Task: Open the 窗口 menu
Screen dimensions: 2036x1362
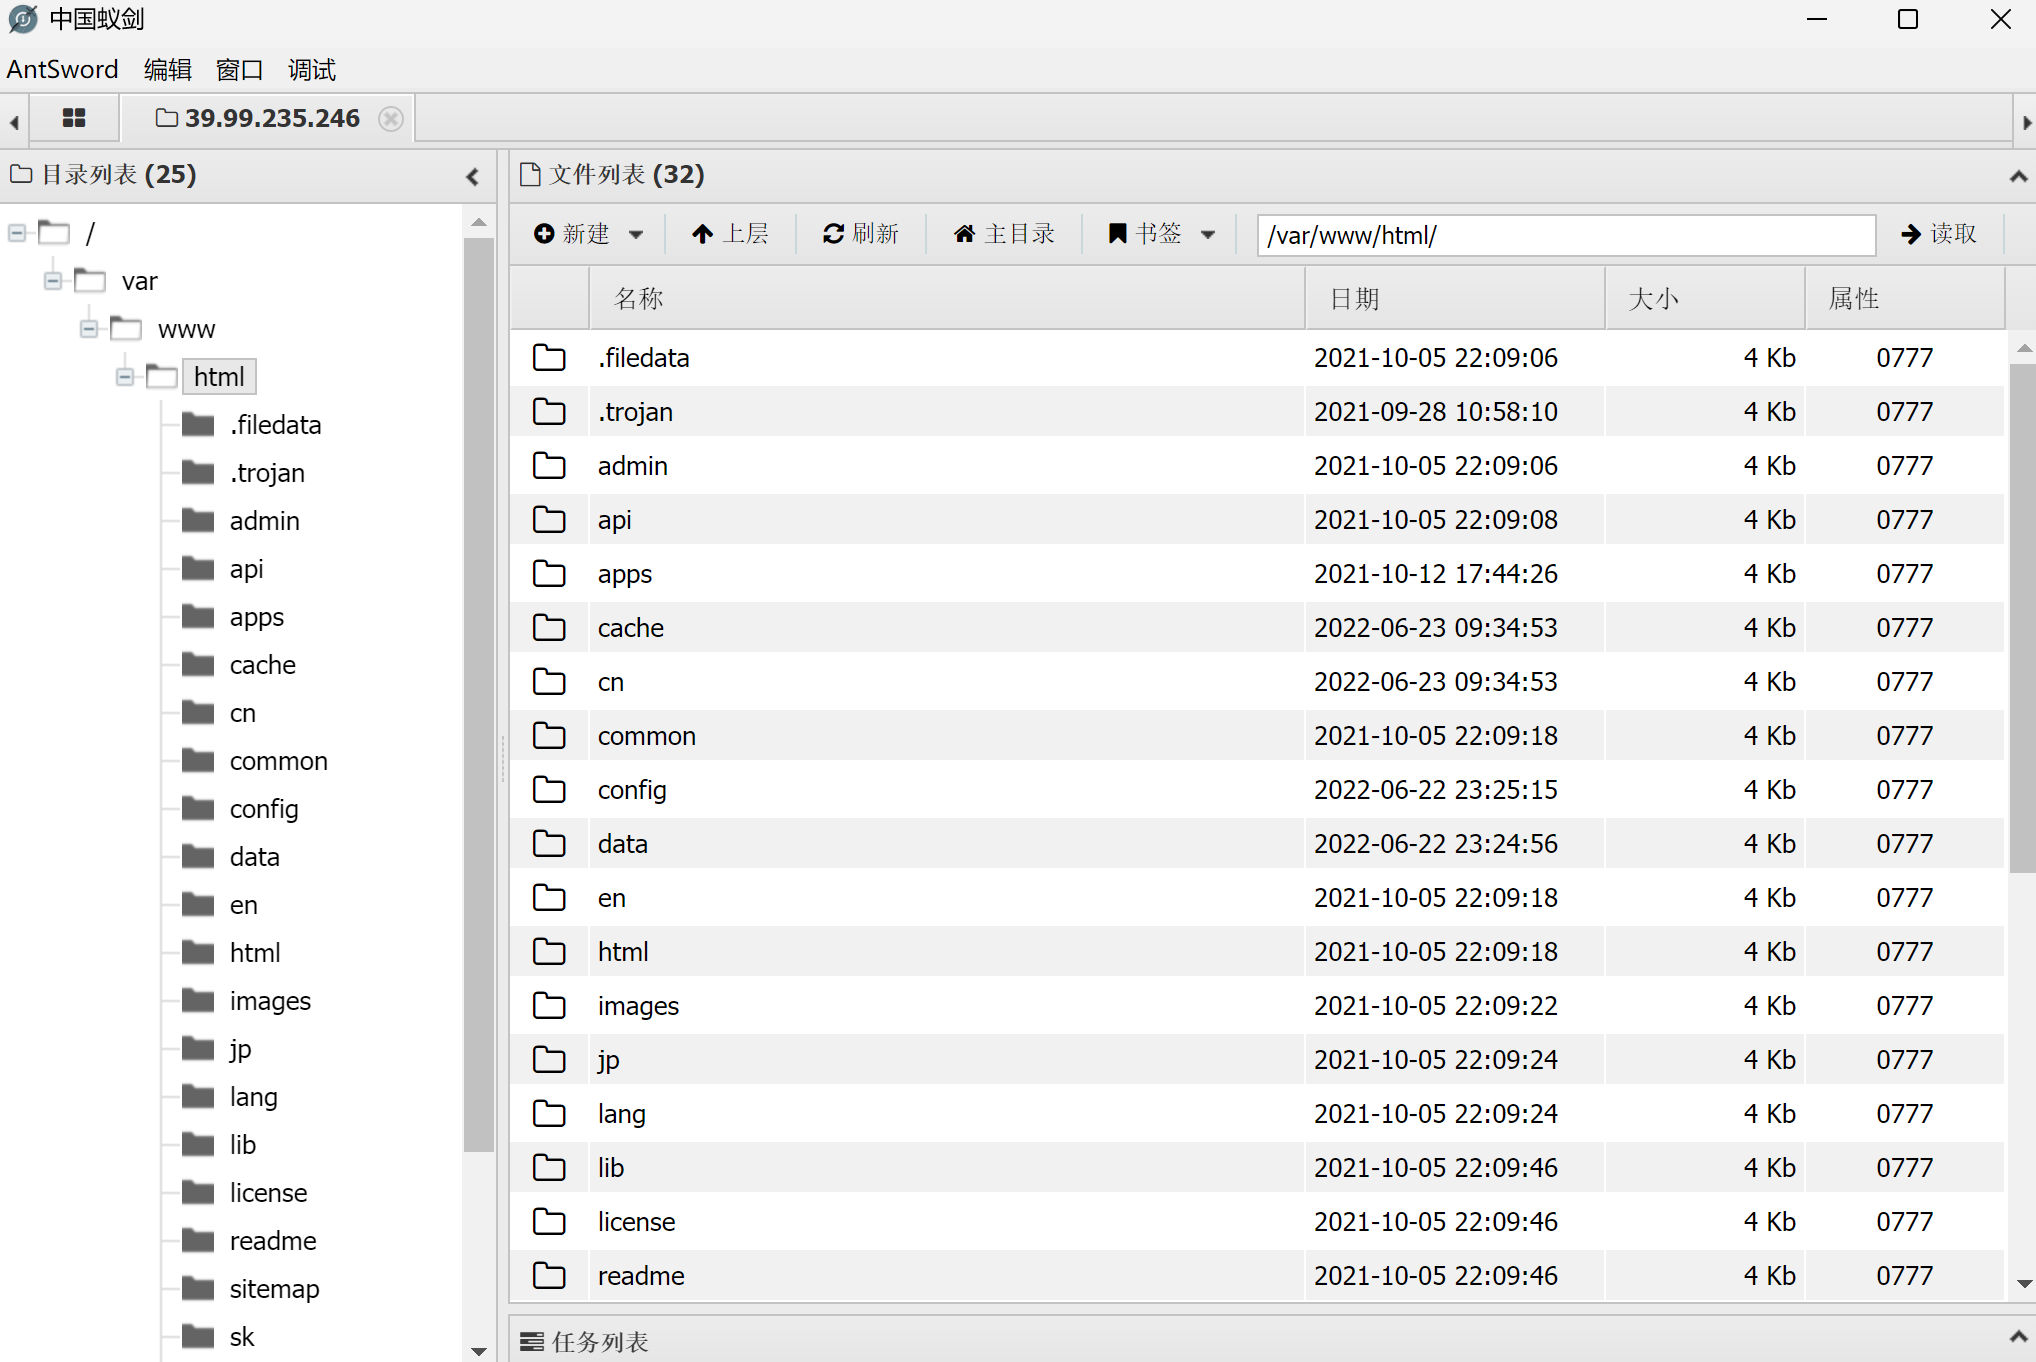Action: pos(239,69)
